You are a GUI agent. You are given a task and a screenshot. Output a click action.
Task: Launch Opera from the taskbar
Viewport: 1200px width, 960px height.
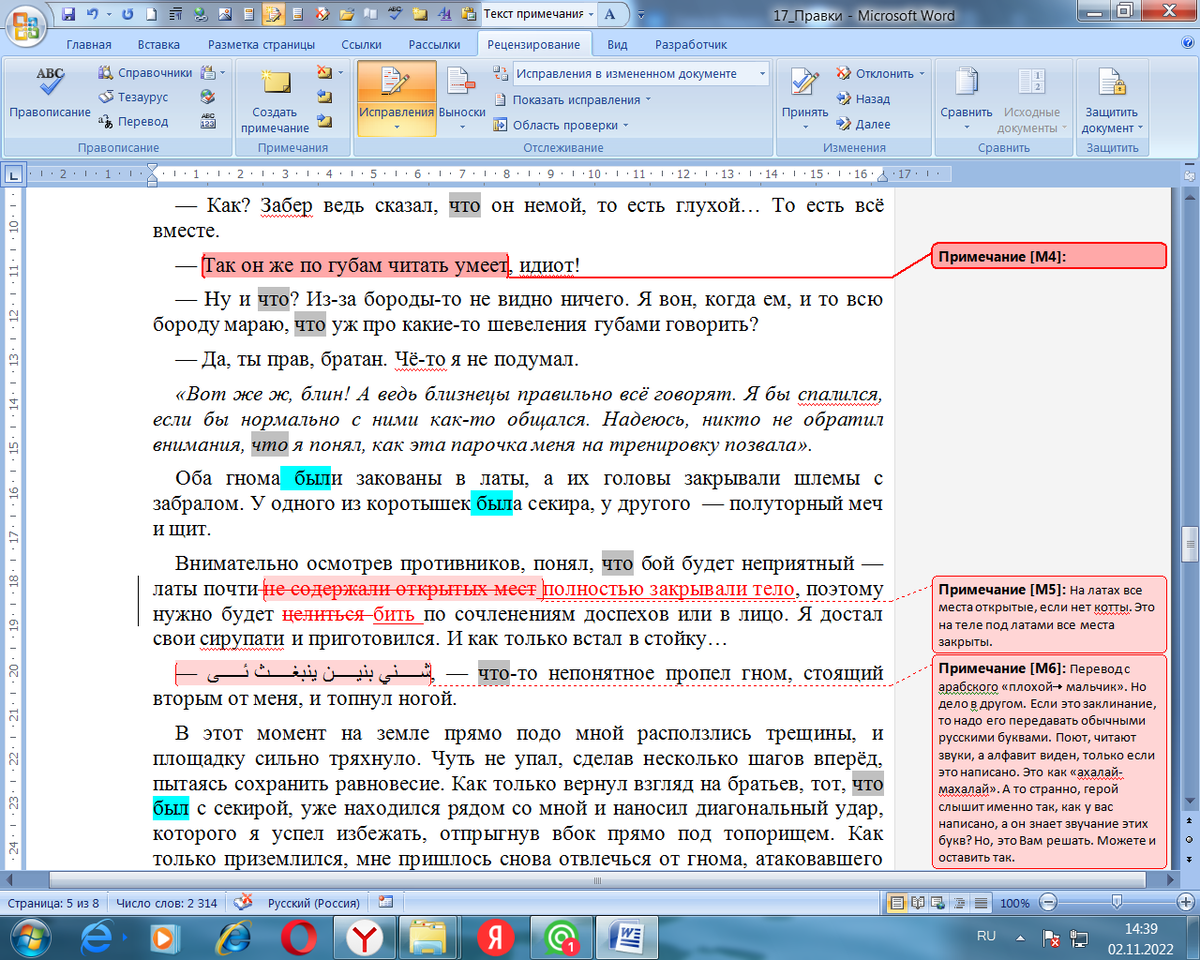(x=298, y=939)
